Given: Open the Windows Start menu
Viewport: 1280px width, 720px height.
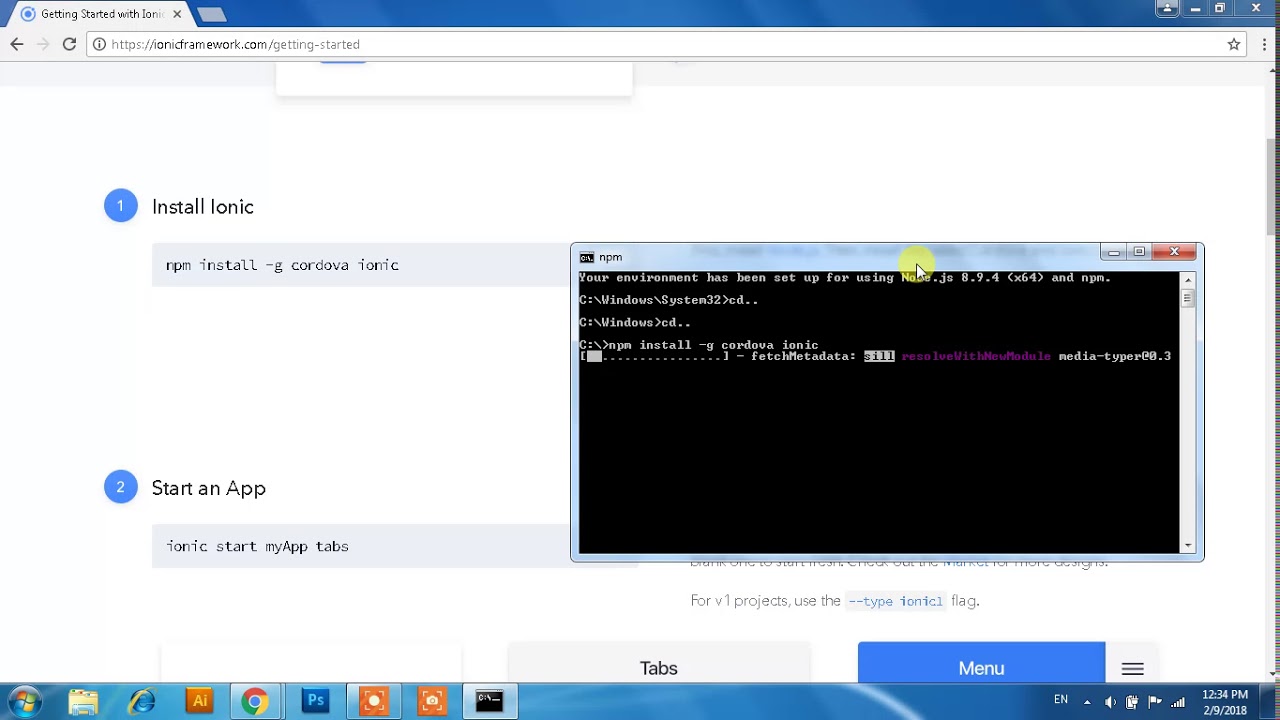Looking at the screenshot, I should tap(26, 701).
